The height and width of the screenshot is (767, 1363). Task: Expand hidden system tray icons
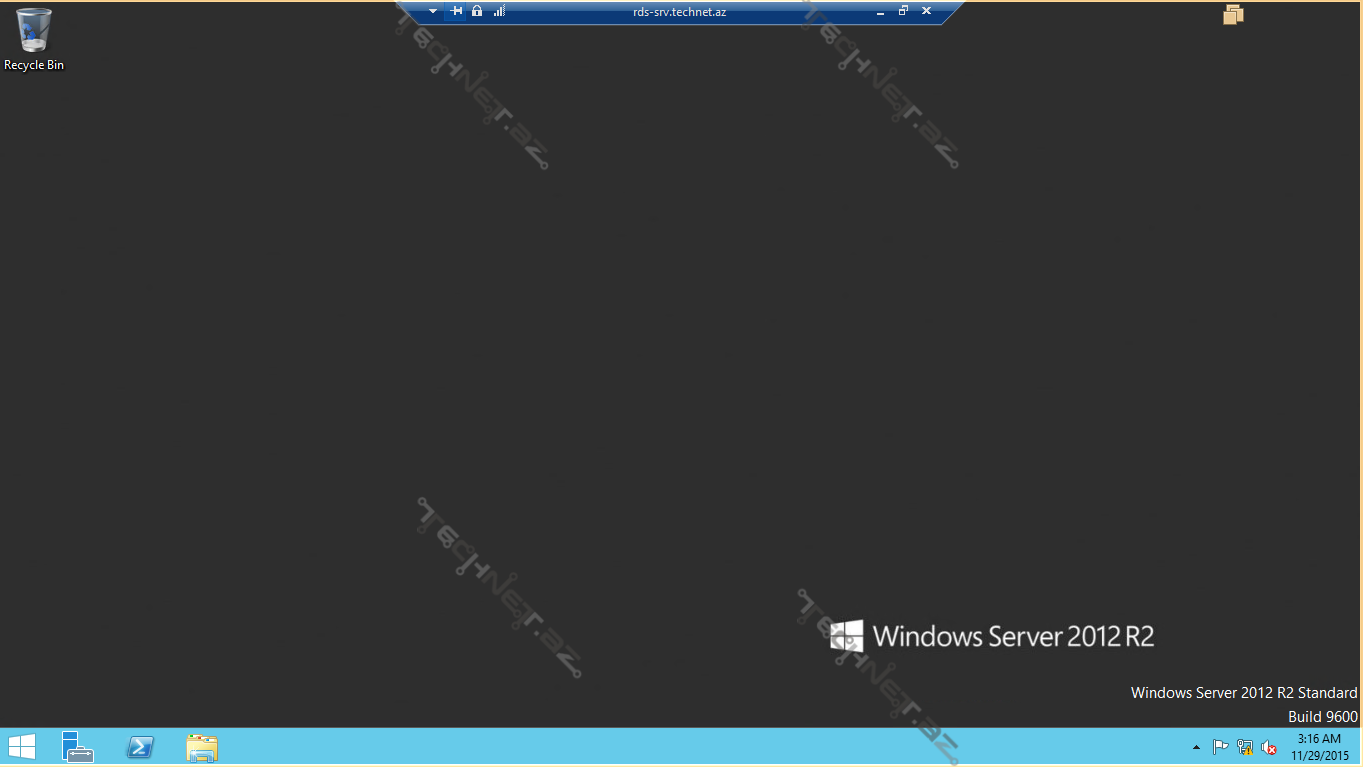pyautogui.click(x=1196, y=747)
